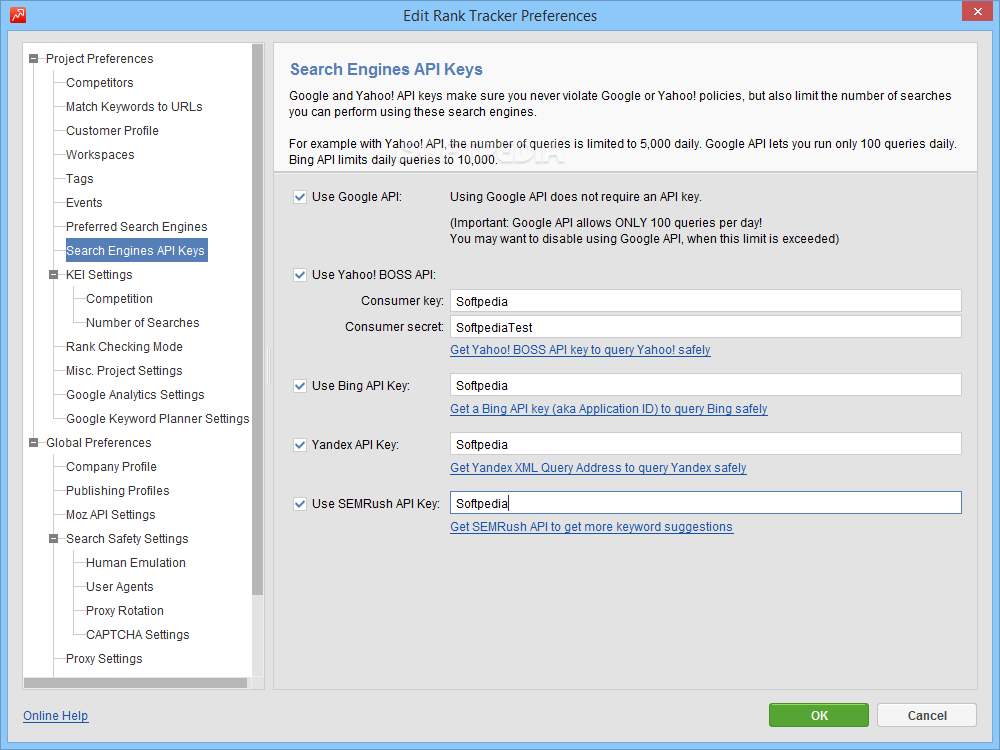Open Publishing Profiles
Image resolution: width=1000 pixels, height=750 pixels.
118,491
